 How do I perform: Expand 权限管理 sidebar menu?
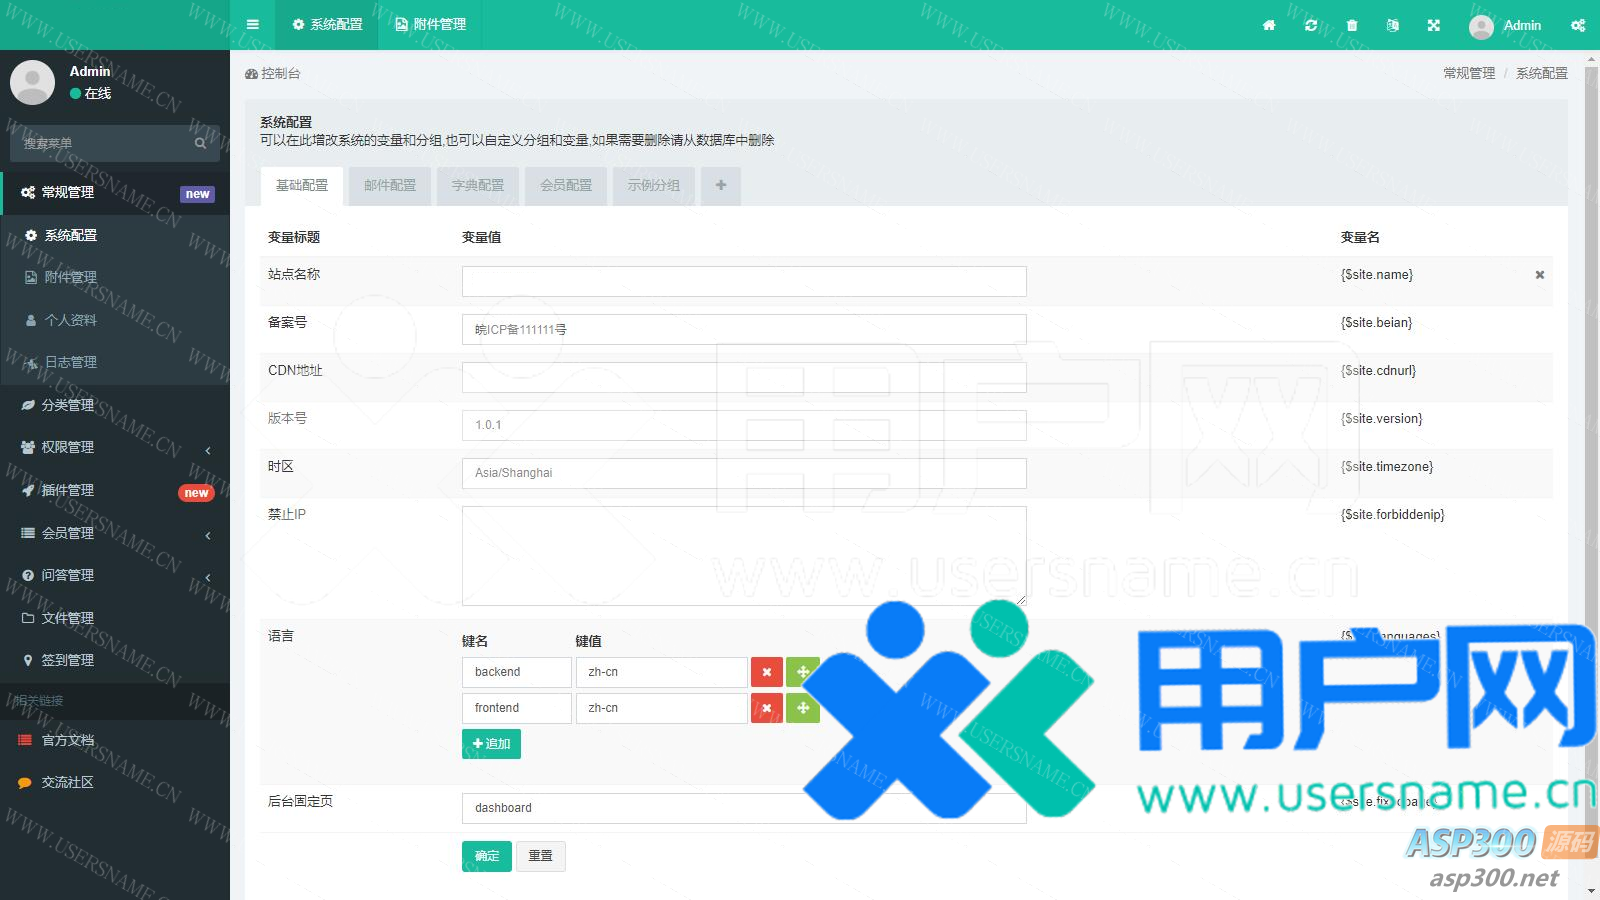(115, 447)
